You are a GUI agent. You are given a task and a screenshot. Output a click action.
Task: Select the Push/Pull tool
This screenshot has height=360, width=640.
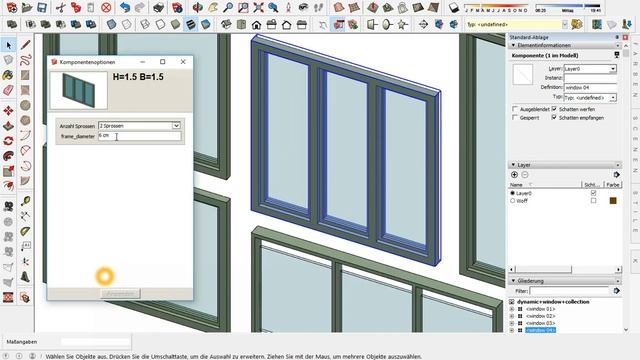point(9,126)
